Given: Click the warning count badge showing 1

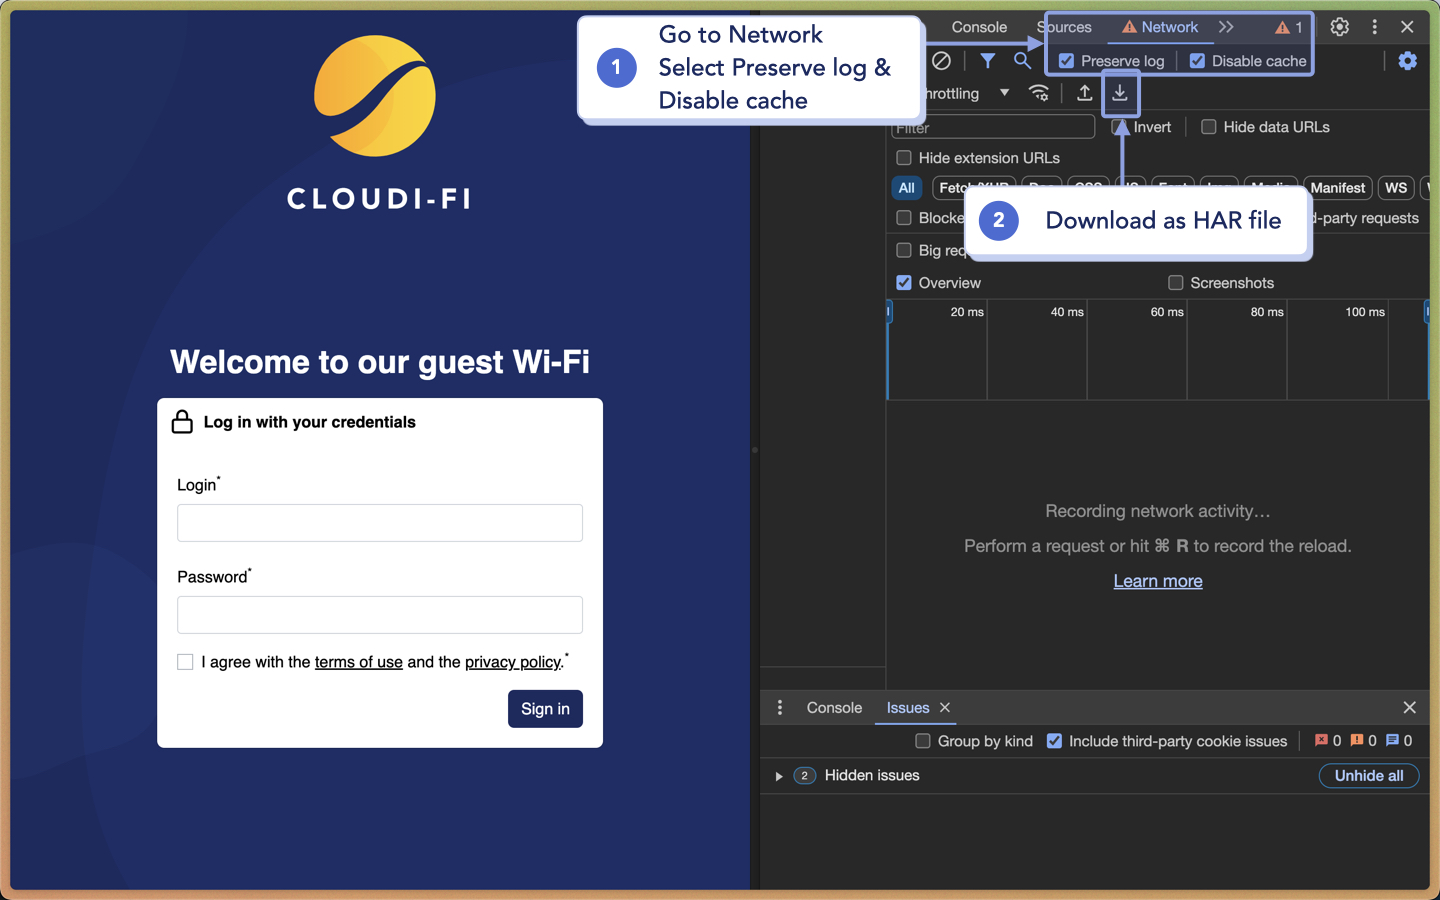Looking at the screenshot, I should coord(1289,27).
